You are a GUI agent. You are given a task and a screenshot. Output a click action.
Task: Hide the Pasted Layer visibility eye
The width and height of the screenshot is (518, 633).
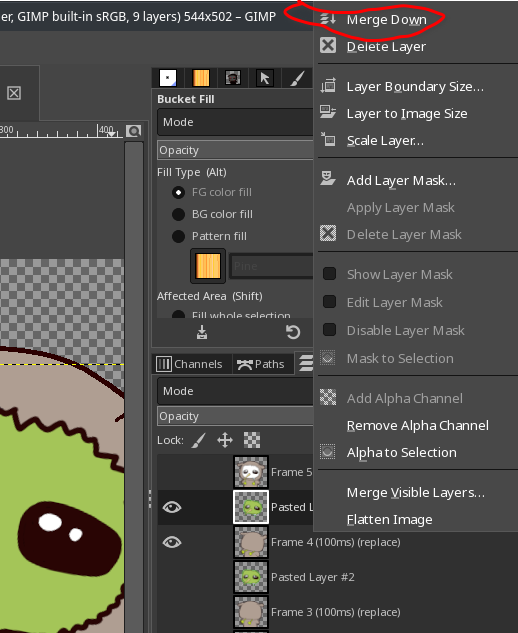172,507
